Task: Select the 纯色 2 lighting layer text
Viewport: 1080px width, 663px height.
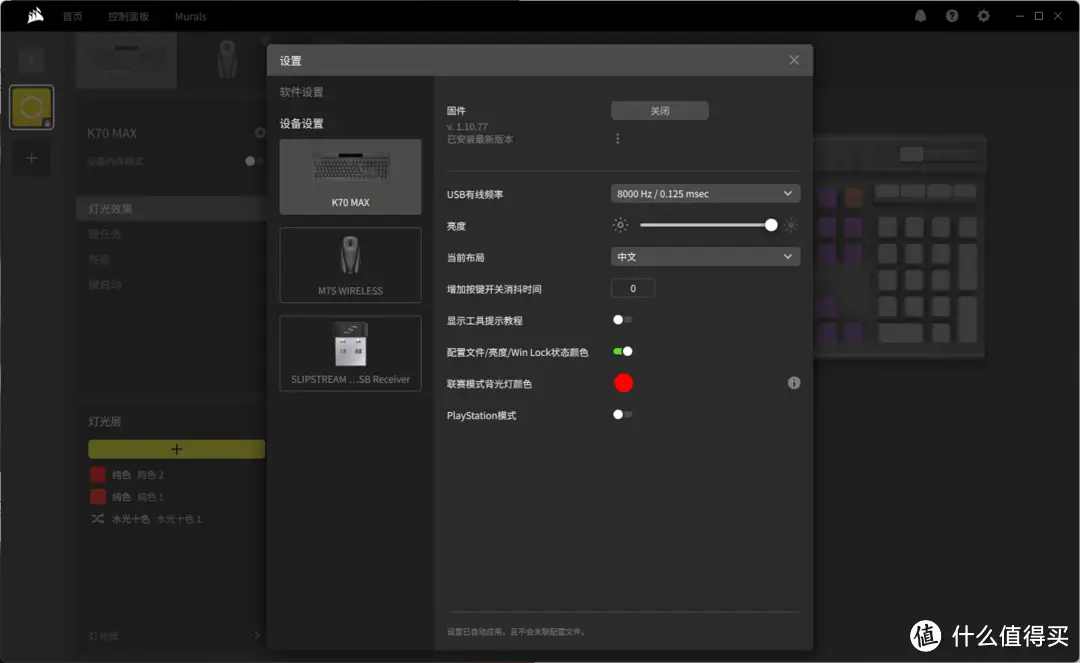Action: click(x=138, y=474)
